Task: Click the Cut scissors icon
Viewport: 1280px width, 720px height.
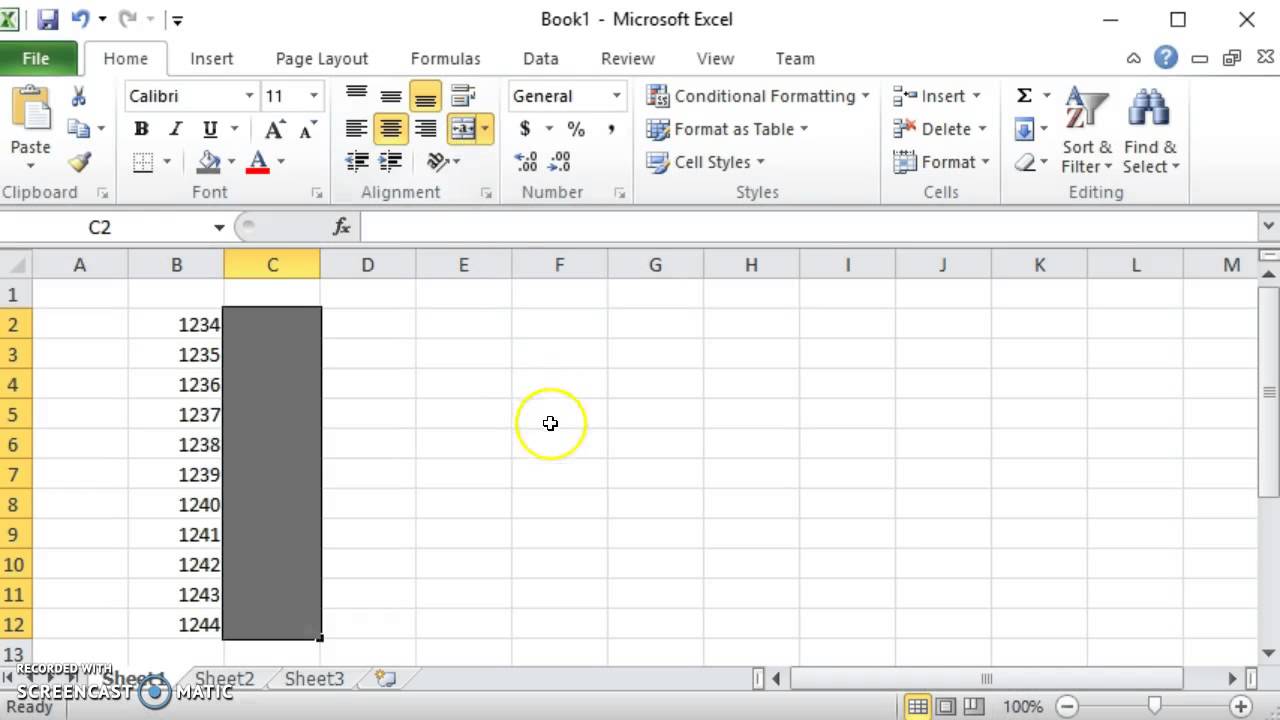Action: click(x=79, y=96)
